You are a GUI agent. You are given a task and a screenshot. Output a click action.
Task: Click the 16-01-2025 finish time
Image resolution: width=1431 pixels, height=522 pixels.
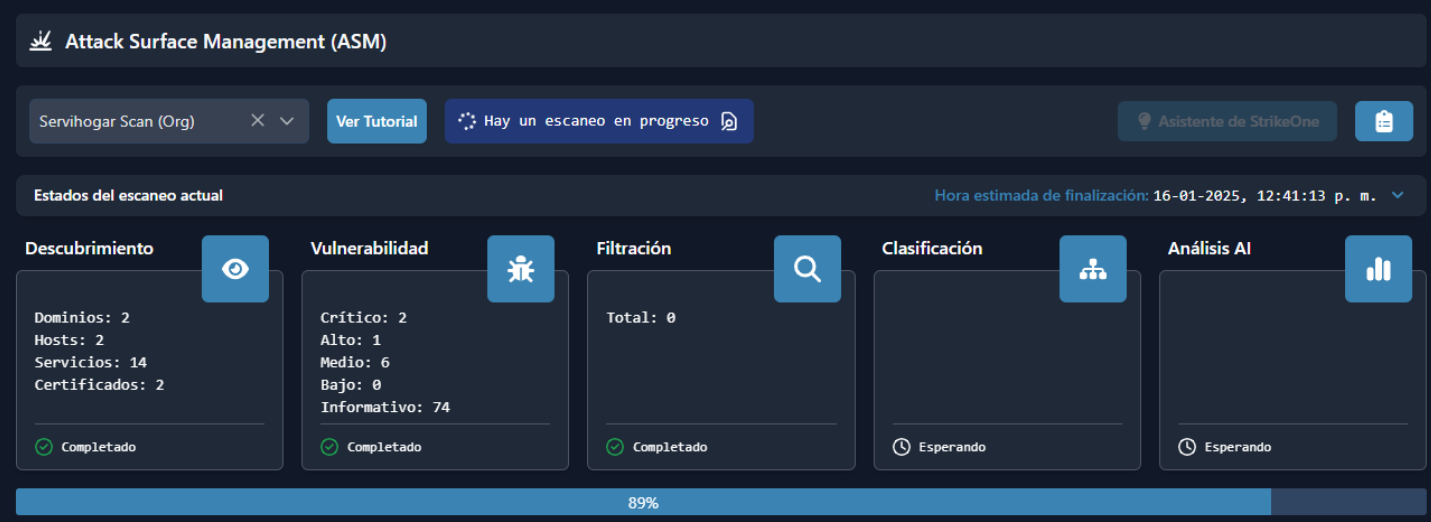click(1265, 195)
